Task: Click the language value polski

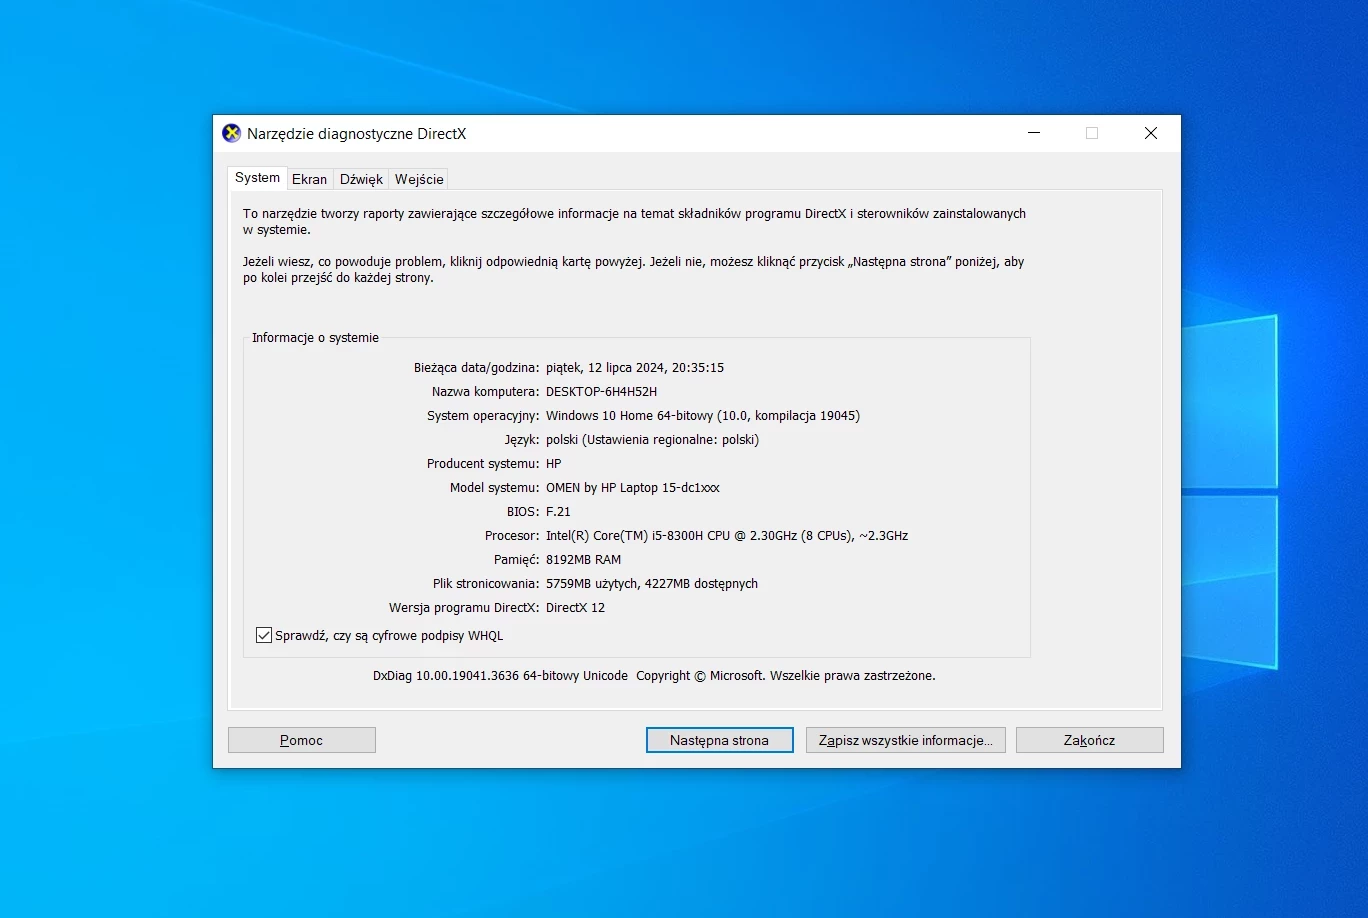Action: coord(652,439)
